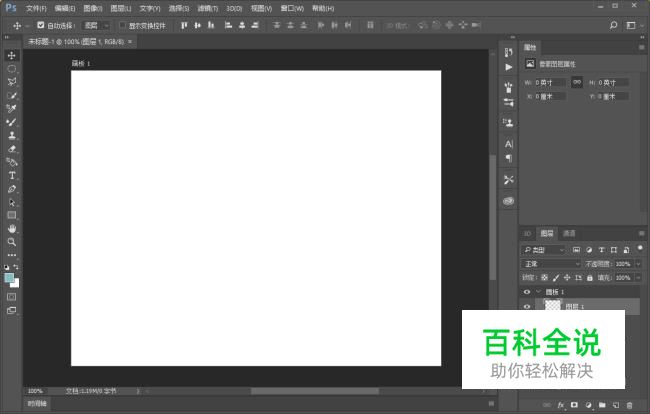Select the Move tool in the toolbox
Image resolution: width=650 pixels, height=414 pixels.
[12, 55]
